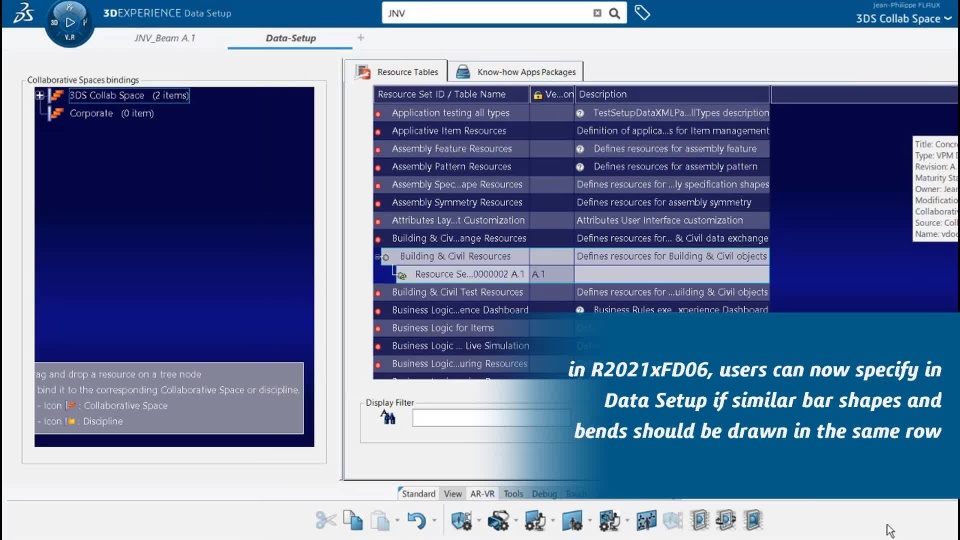Image resolution: width=960 pixels, height=540 pixels.
Task: Select Corporate (0 item) tree node
Action: click(x=111, y=113)
